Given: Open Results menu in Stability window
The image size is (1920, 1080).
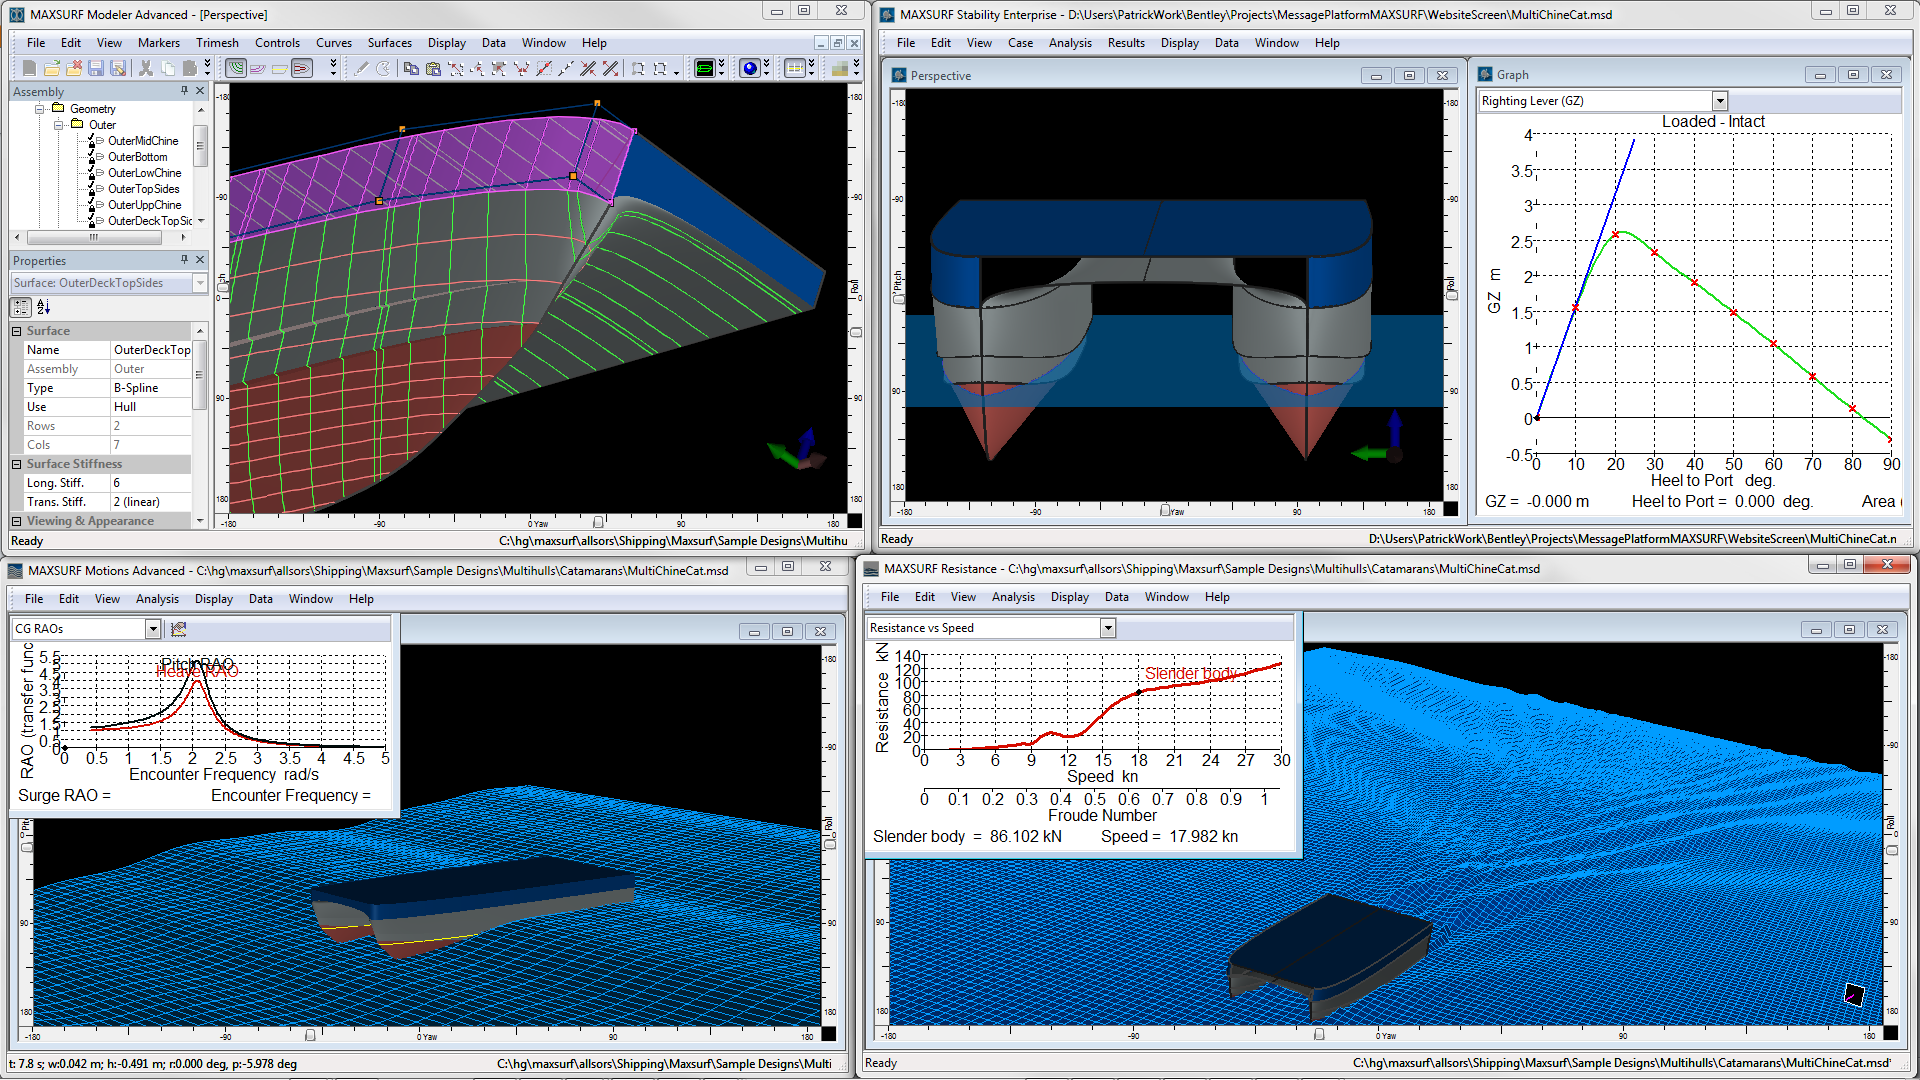Looking at the screenshot, I should tap(1126, 43).
